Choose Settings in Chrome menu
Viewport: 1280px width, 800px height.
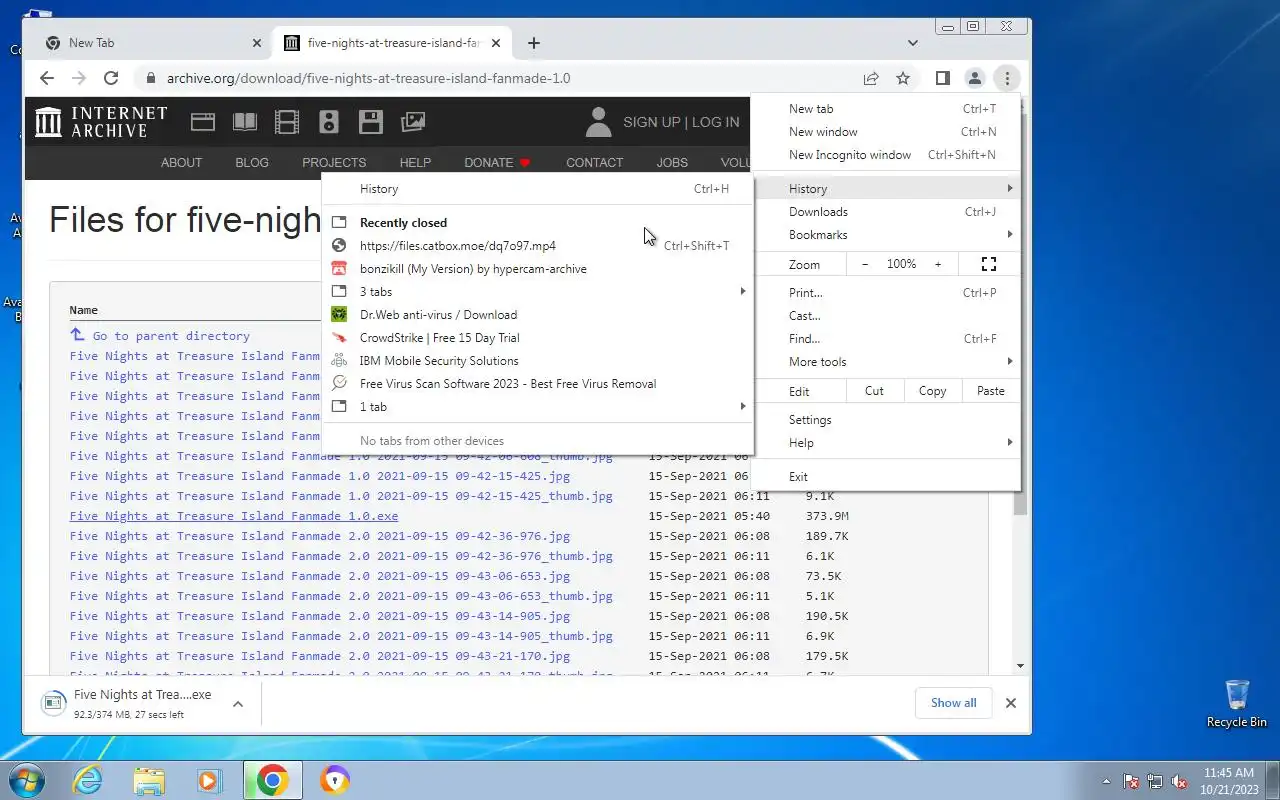pos(886,420)
